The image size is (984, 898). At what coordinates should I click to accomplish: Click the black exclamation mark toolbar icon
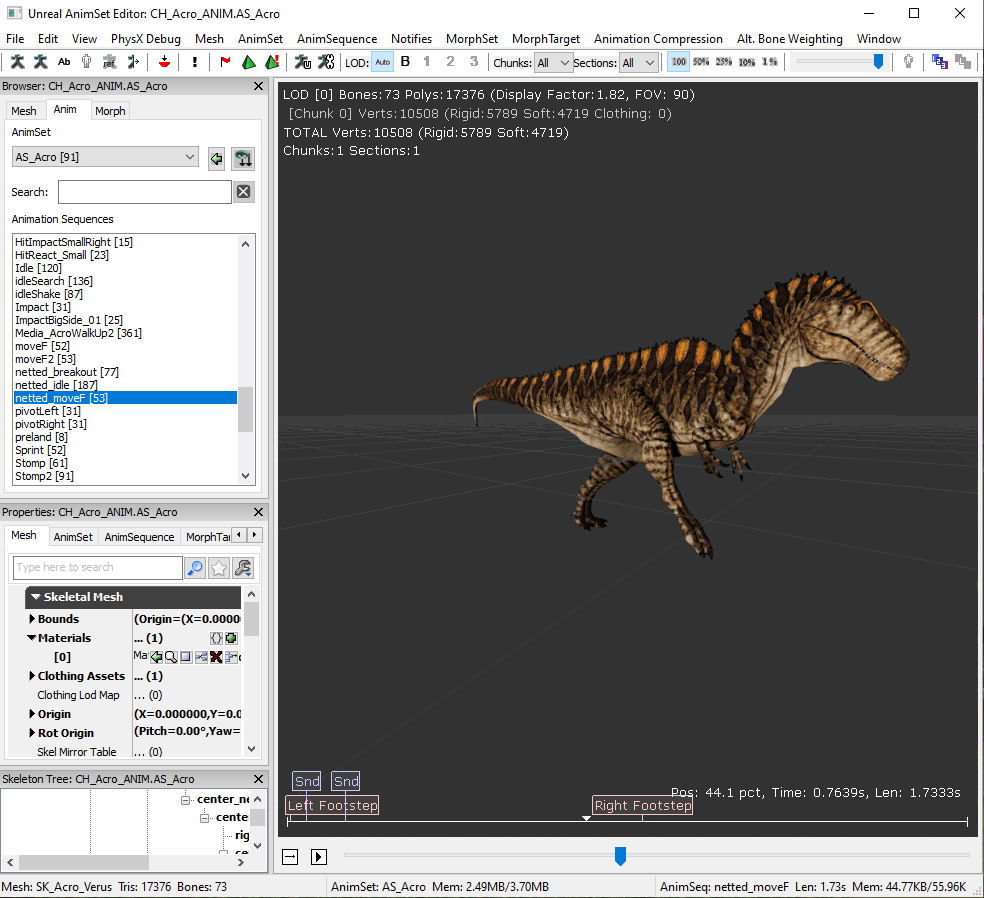pos(194,62)
